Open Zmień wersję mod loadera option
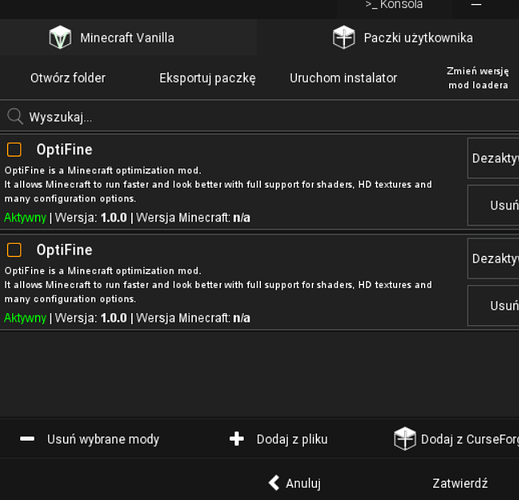The image size is (519, 500). pos(478,78)
